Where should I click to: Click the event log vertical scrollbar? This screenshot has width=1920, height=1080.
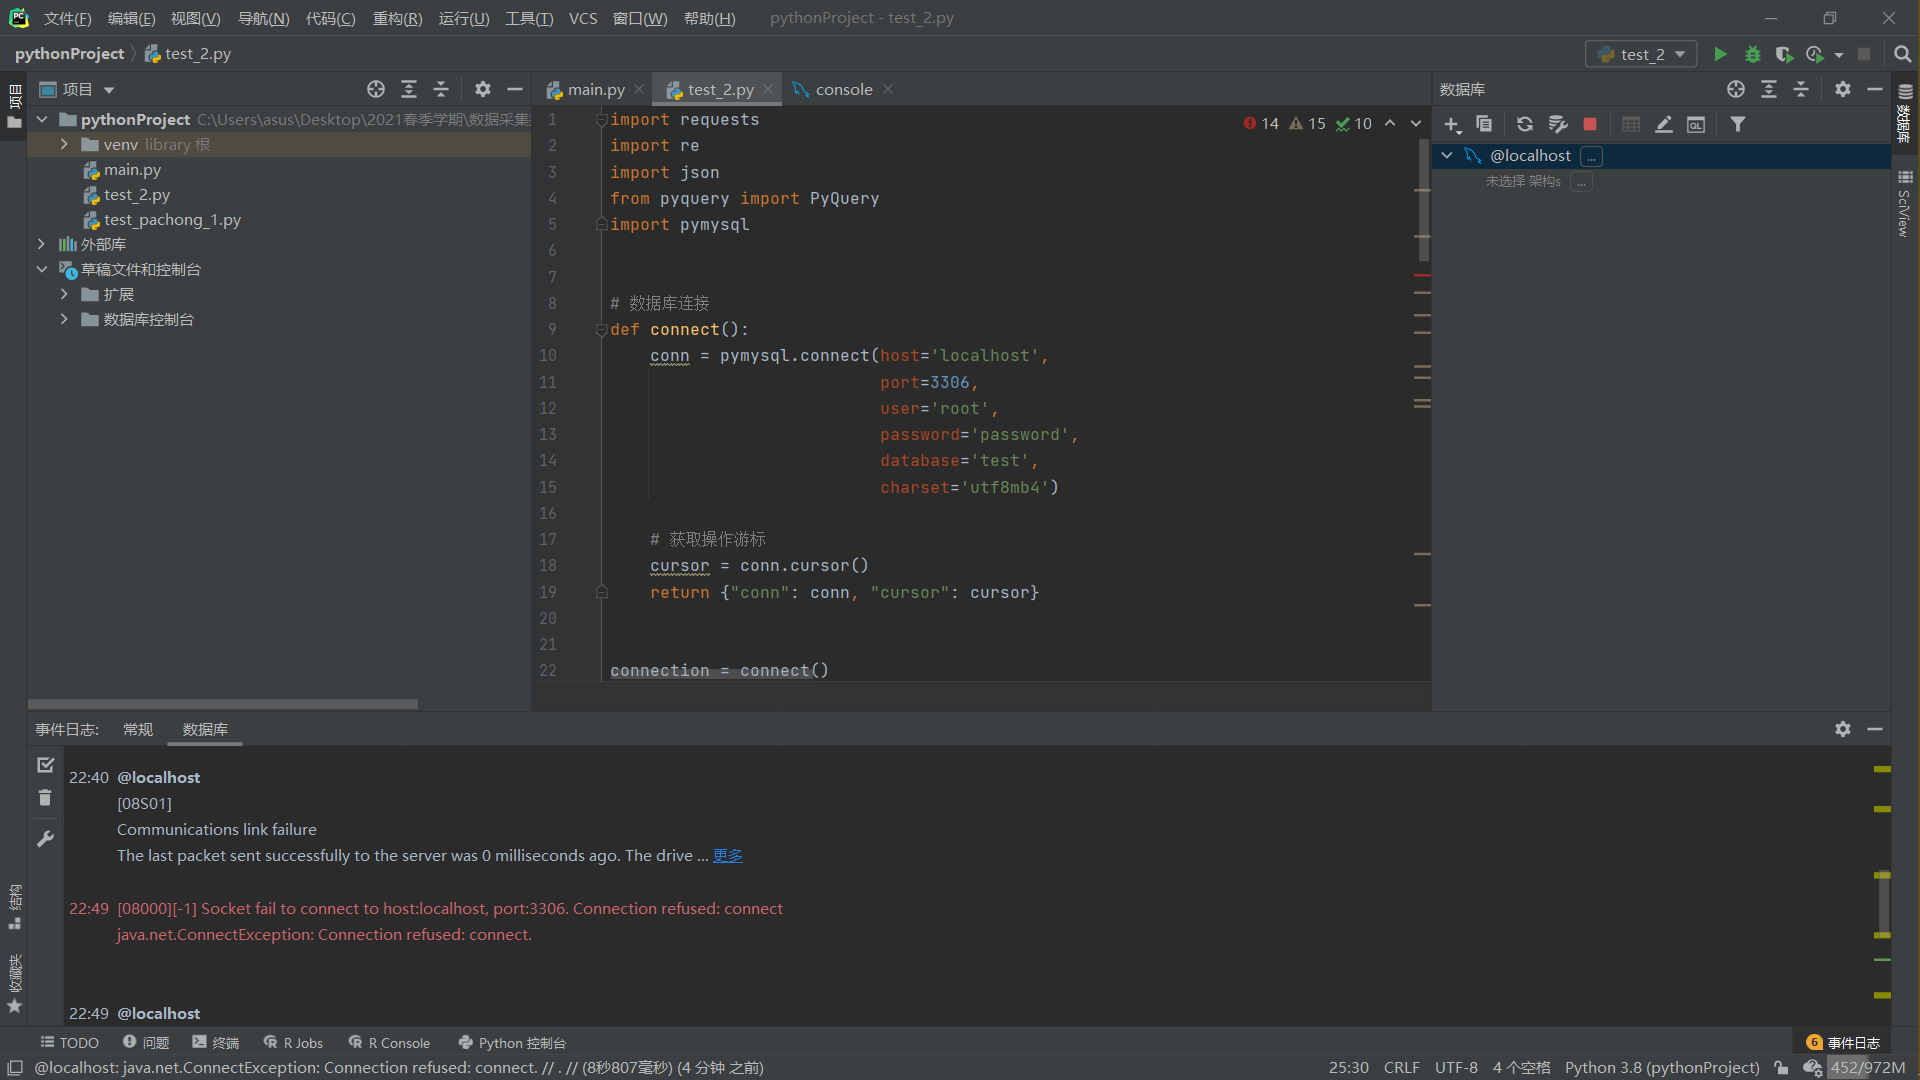click(x=1882, y=905)
